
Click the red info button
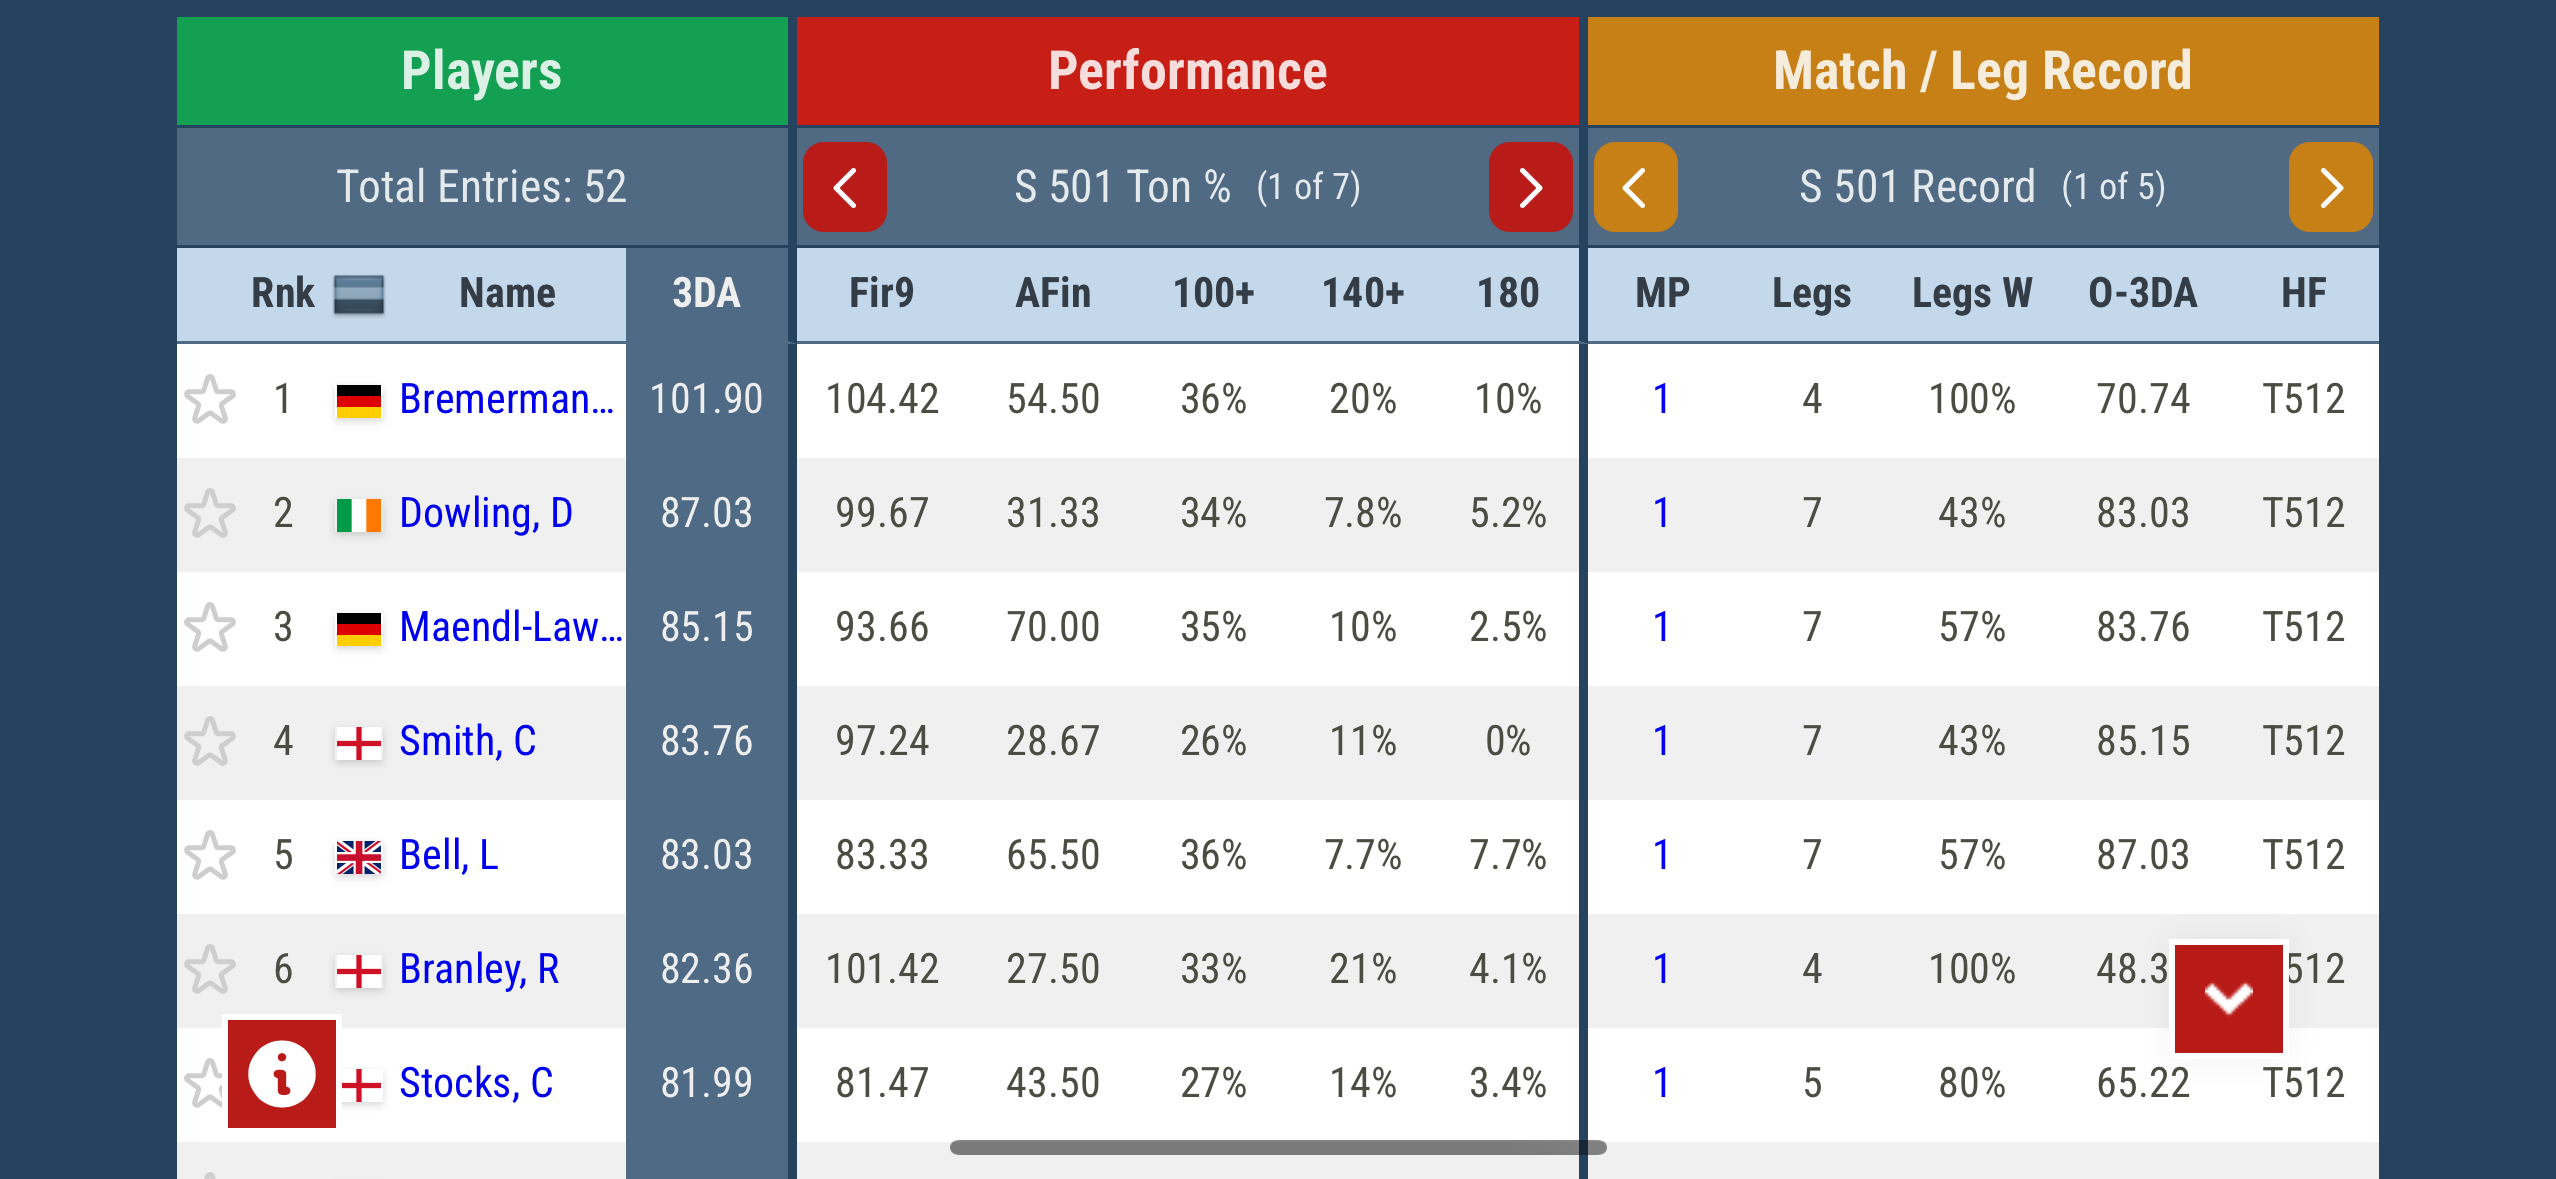pos(282,1074)
